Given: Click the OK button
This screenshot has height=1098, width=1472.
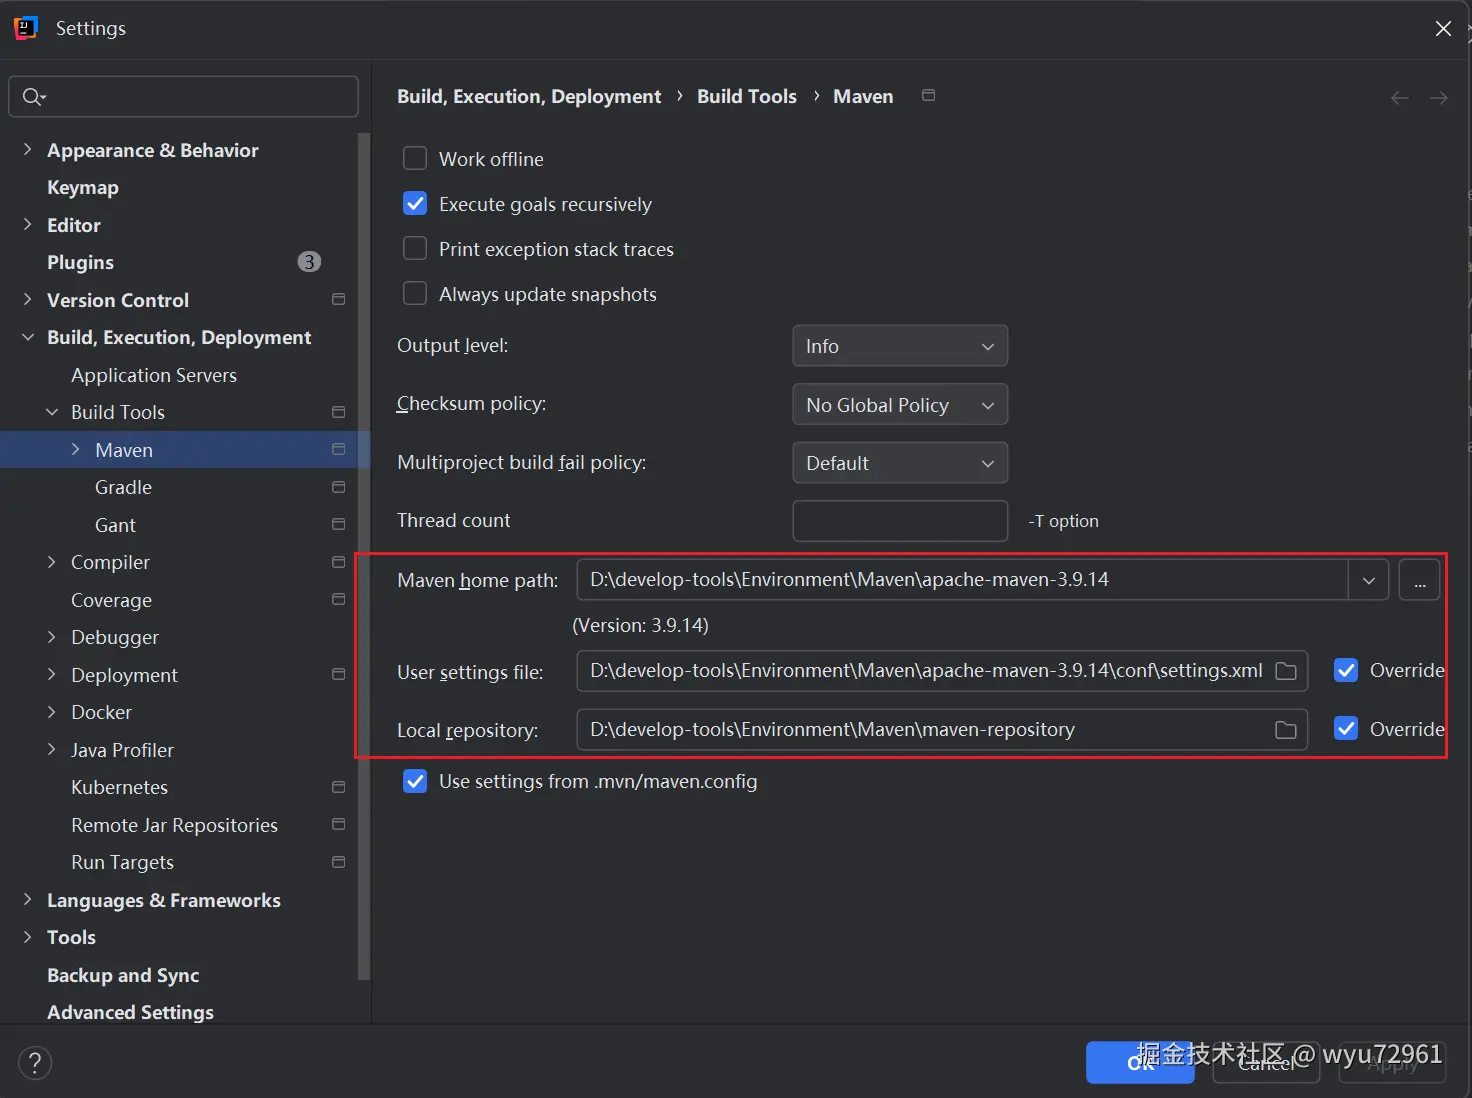Looking at the screenshot, I should click(x=1140, y=1062).
